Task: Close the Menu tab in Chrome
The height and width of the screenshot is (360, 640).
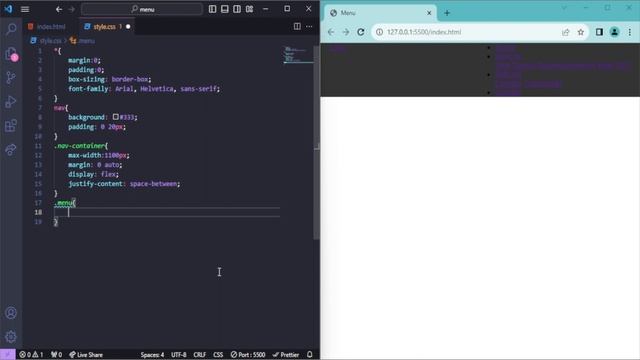Action: coord(429,13)
